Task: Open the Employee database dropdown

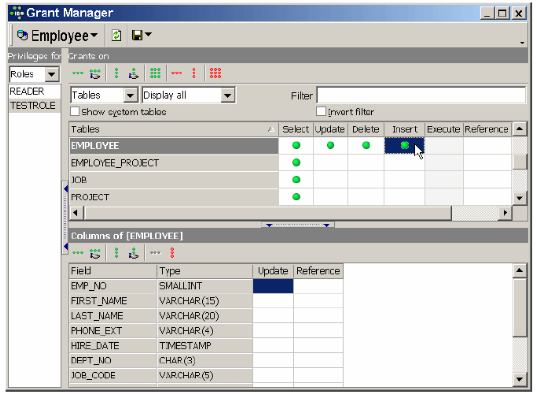Action: pos(94,35)
